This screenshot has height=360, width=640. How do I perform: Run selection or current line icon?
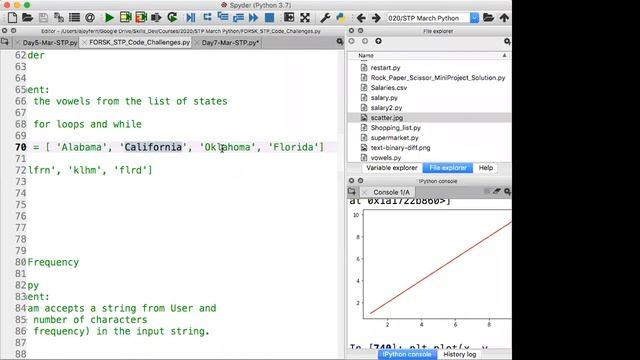pos(156,18)
